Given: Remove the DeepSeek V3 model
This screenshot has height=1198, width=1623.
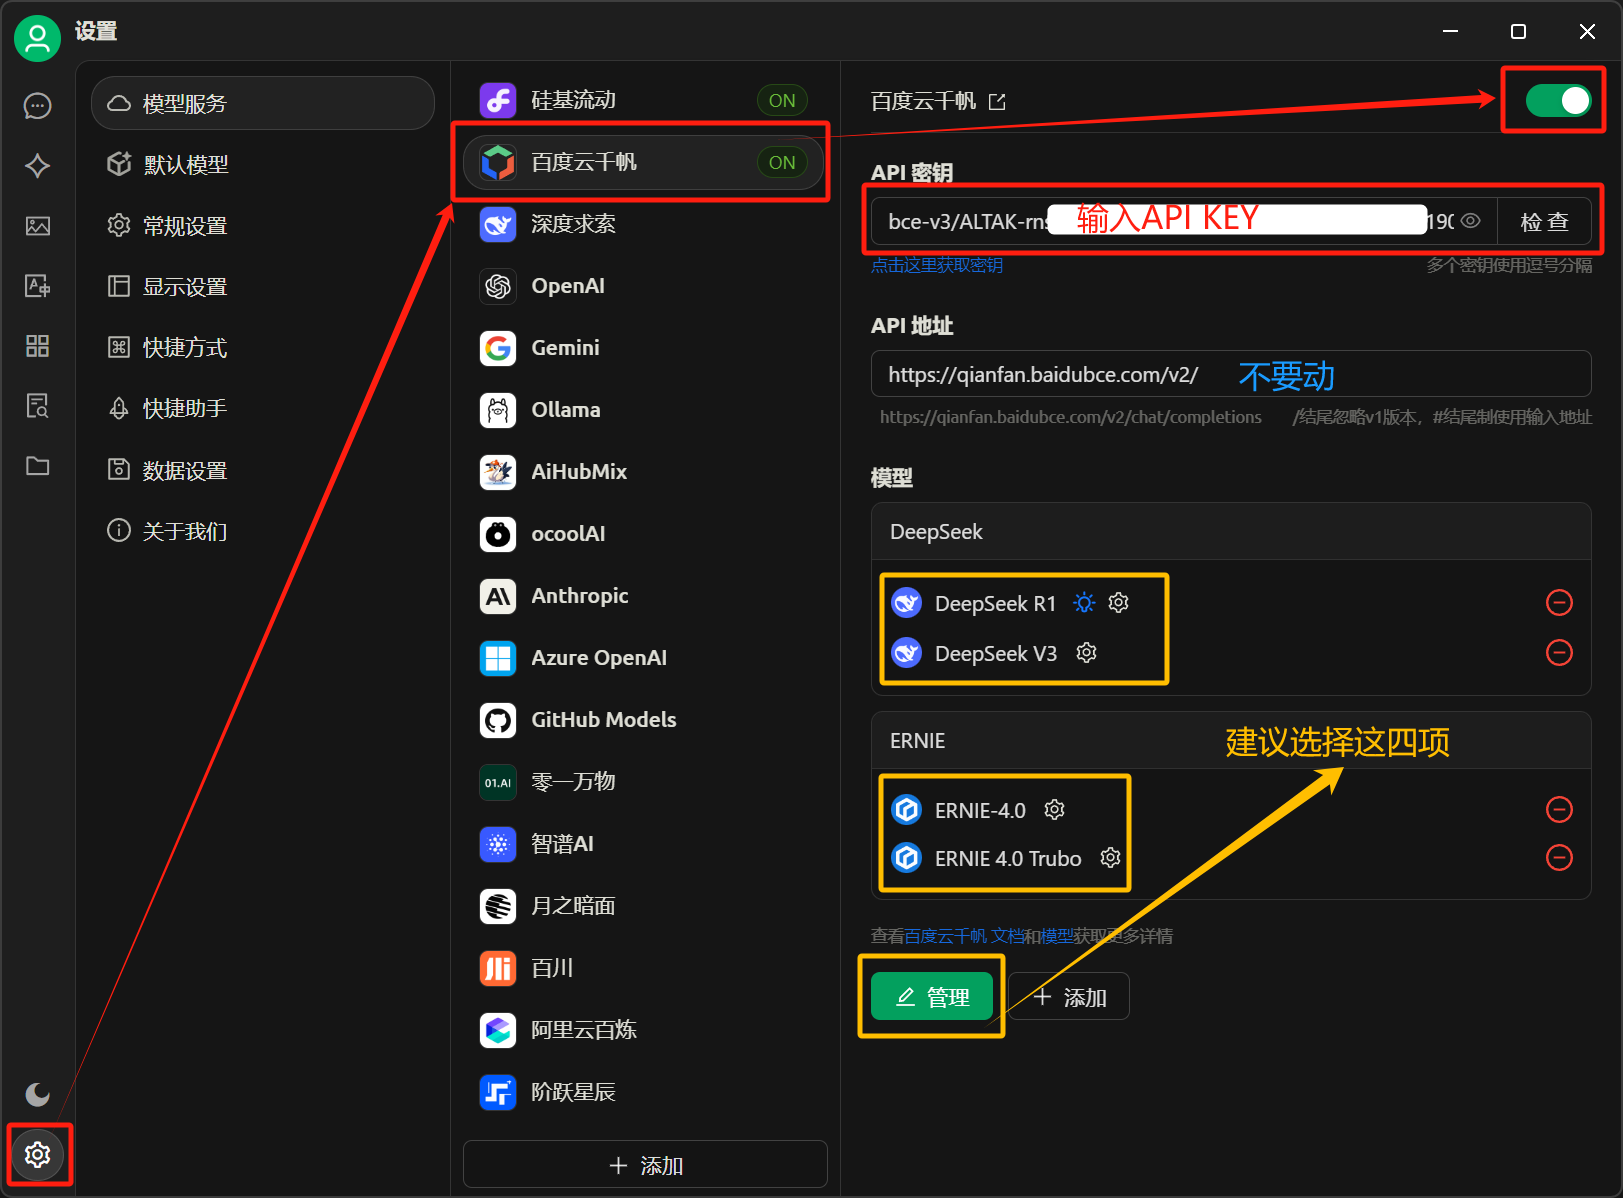Looking at the screenshot, I should tap(1559, 652).
